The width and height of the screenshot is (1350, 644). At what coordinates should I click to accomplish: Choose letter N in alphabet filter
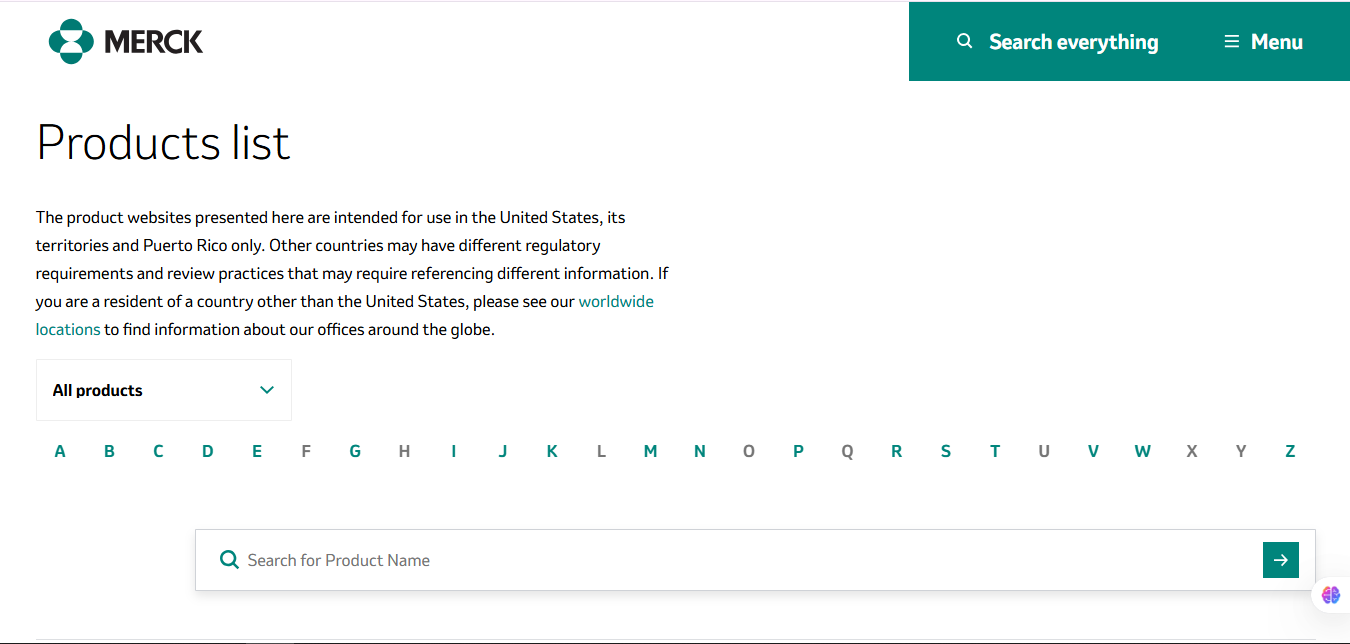click(700, 451)
